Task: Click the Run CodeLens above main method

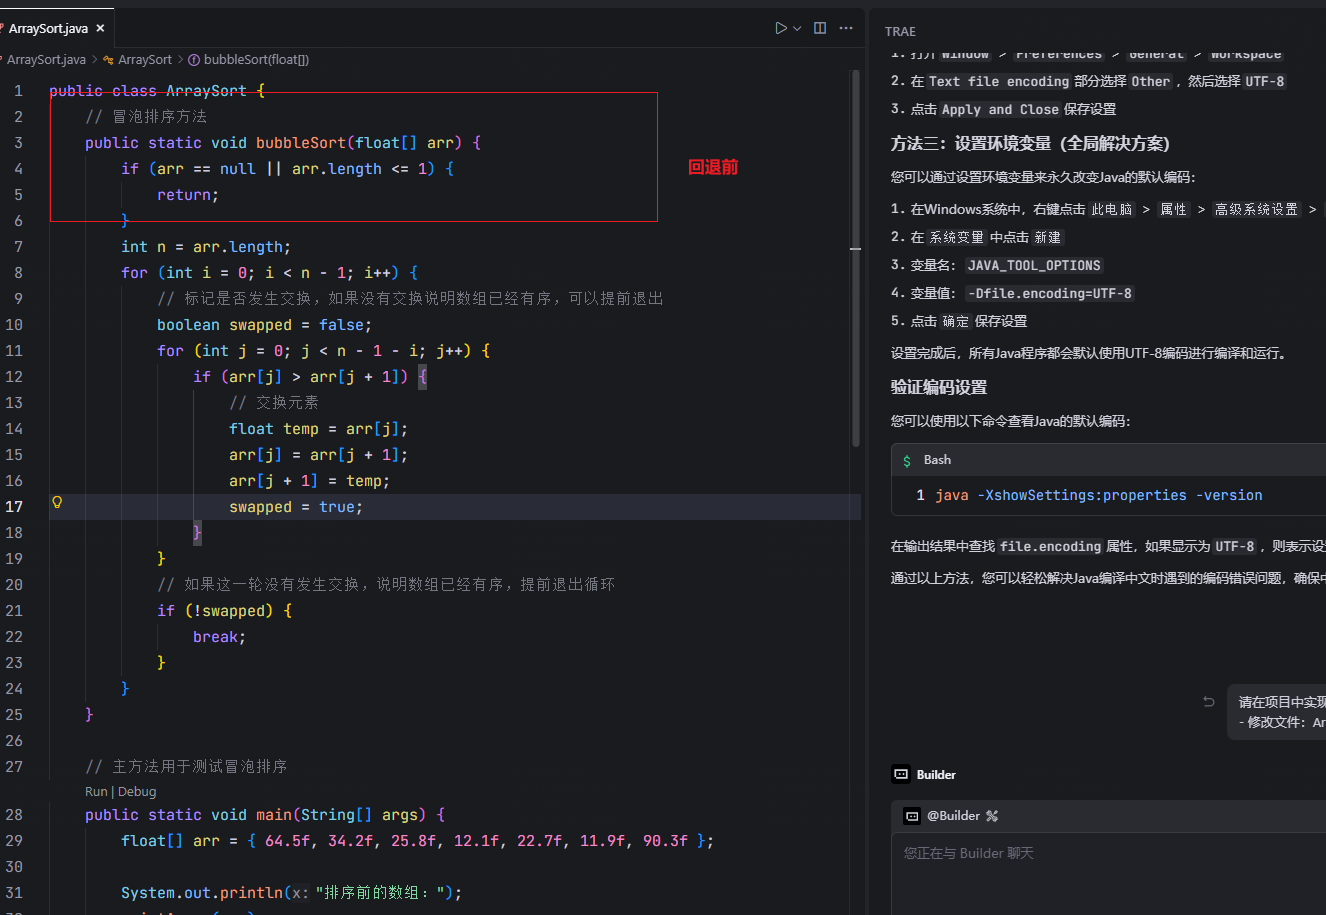Action: (x=96, y=791)
